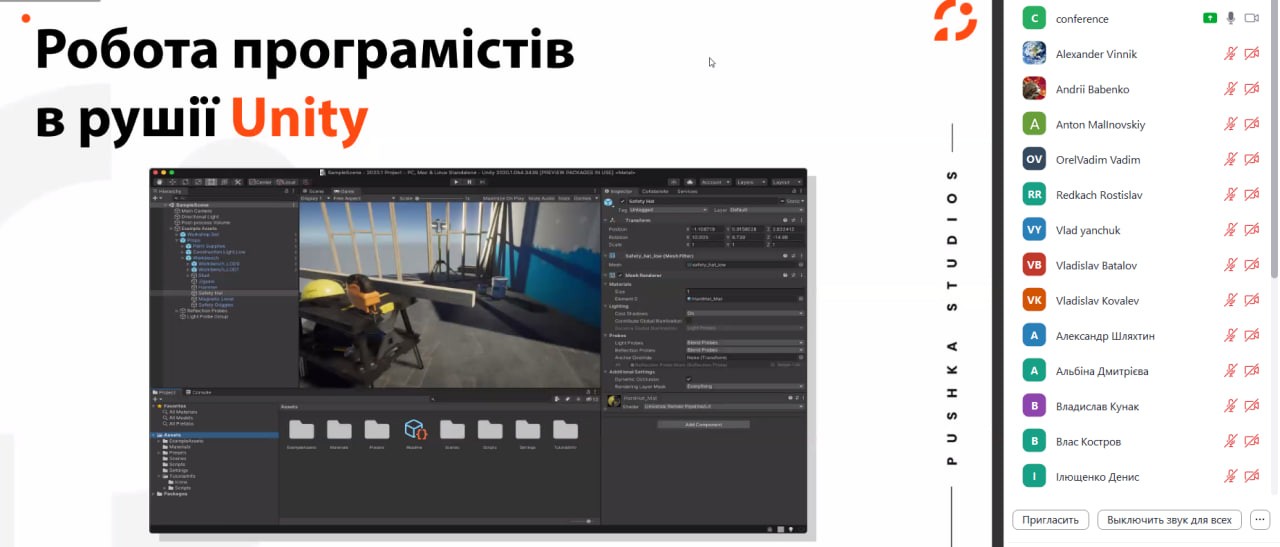
Task: Click muted microphone icon for Владислав Кунак
Action: click(x=1231, y=406)
